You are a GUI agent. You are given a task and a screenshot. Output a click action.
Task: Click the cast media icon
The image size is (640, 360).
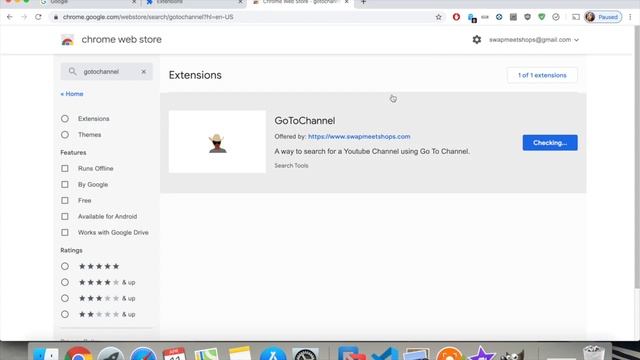576,17
